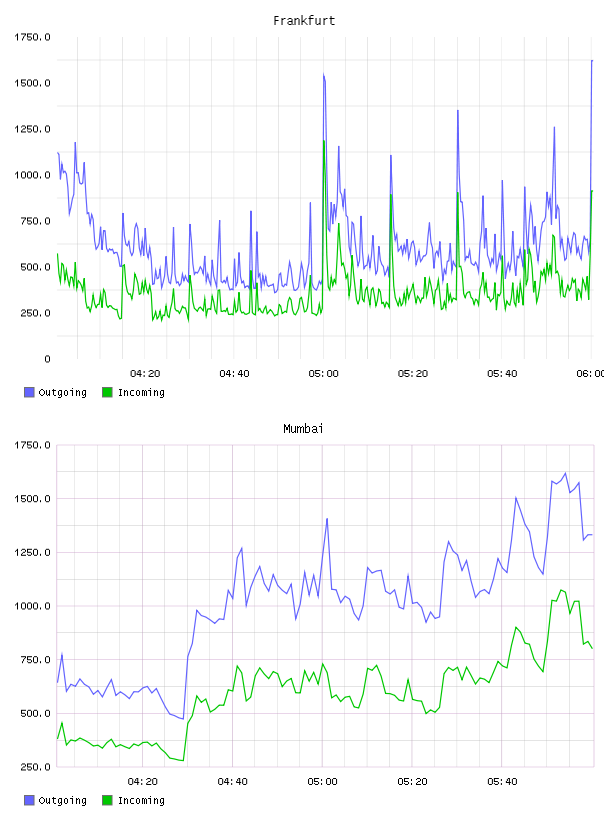Click the 05:40 time label on Frankfurt chart
The image size is (608, 816).
(502, 374)
